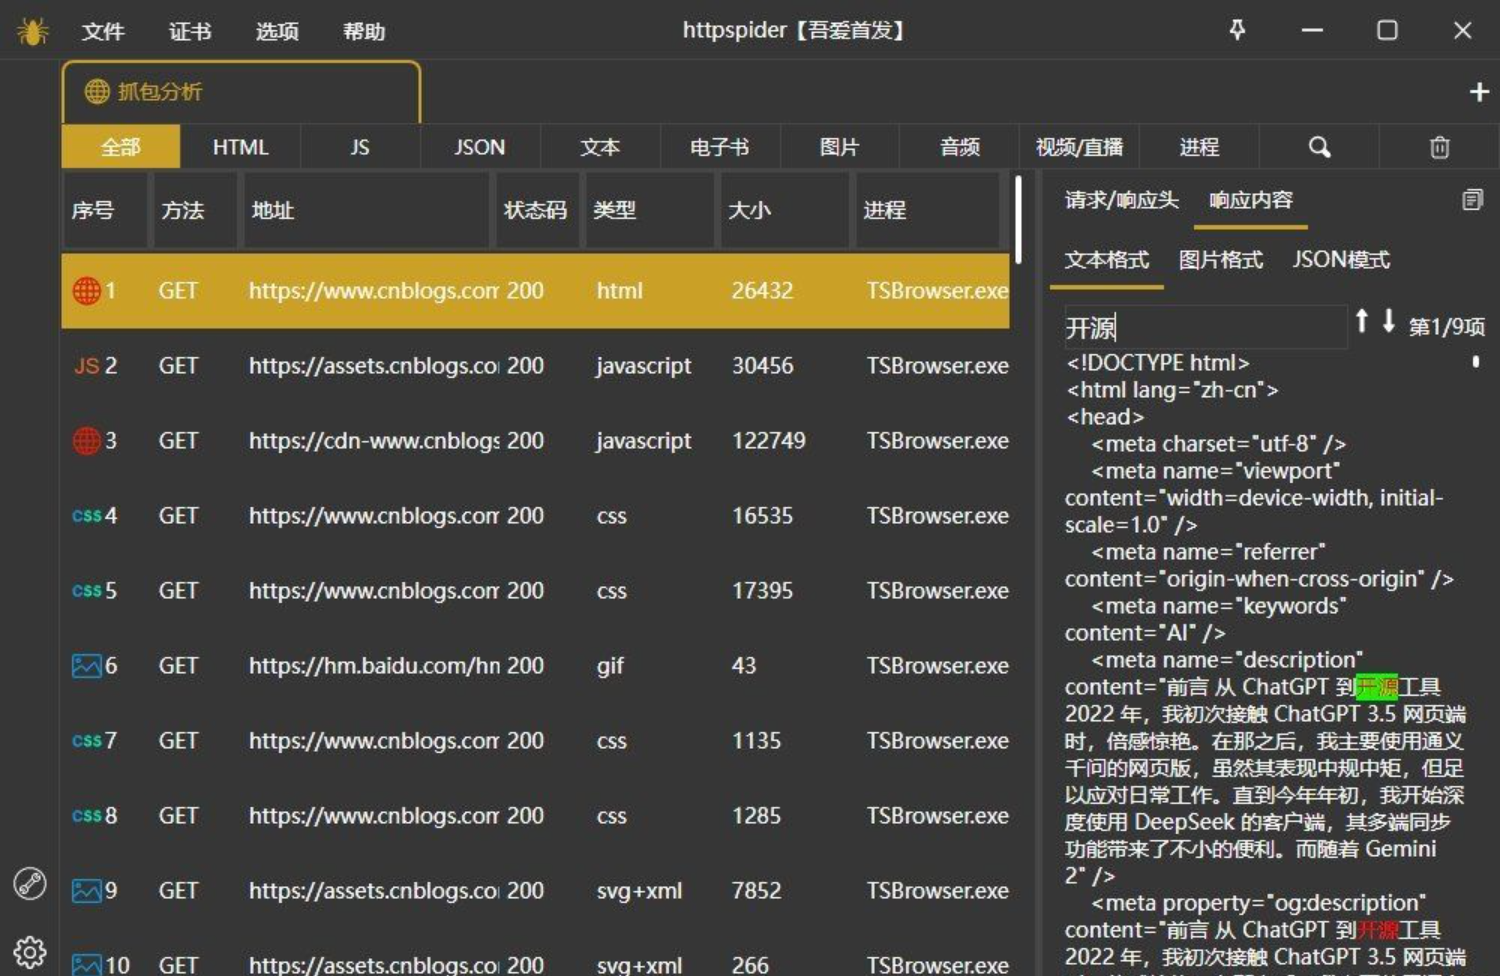
Task: Click image icon of request row 6
Action: point(87,666)
